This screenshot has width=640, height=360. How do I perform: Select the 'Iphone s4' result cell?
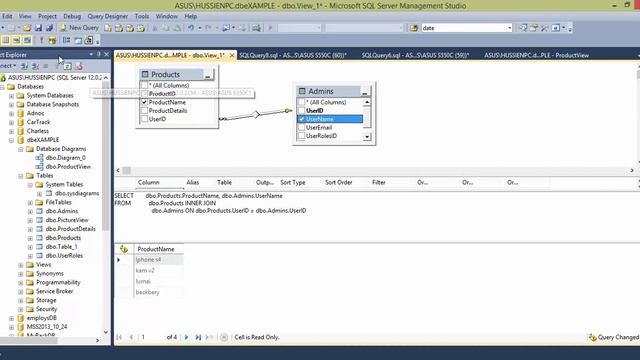159,260
